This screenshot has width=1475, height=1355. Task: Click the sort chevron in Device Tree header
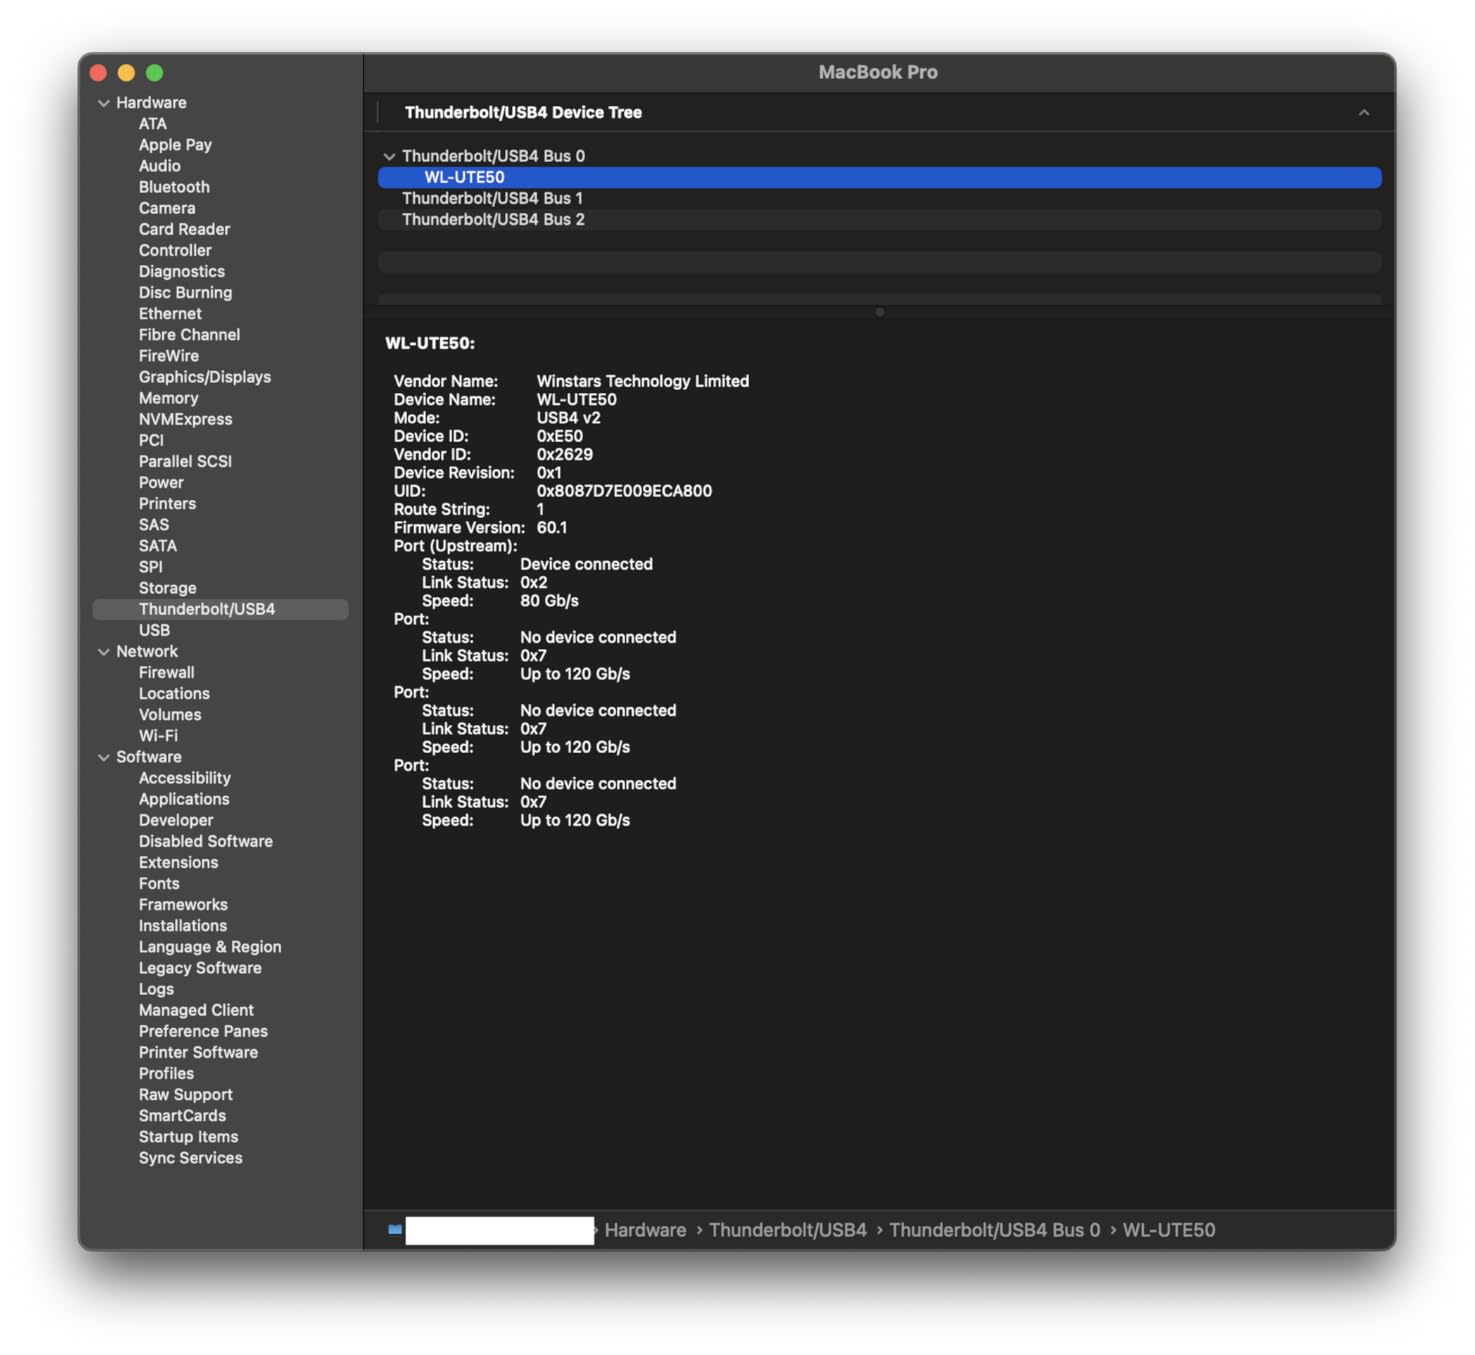pos(1363,113)
